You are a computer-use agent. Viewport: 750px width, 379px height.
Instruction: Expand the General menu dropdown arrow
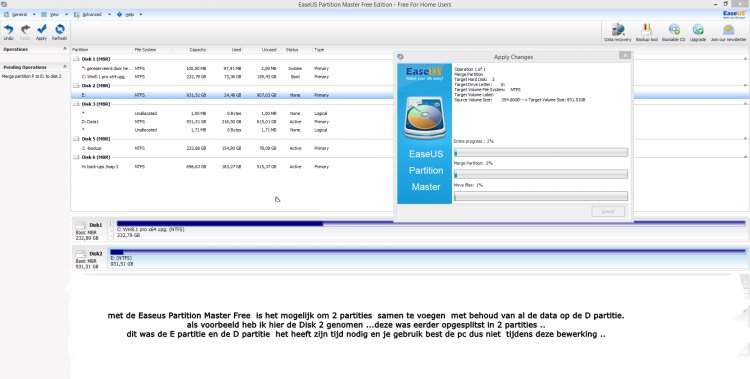34,14
